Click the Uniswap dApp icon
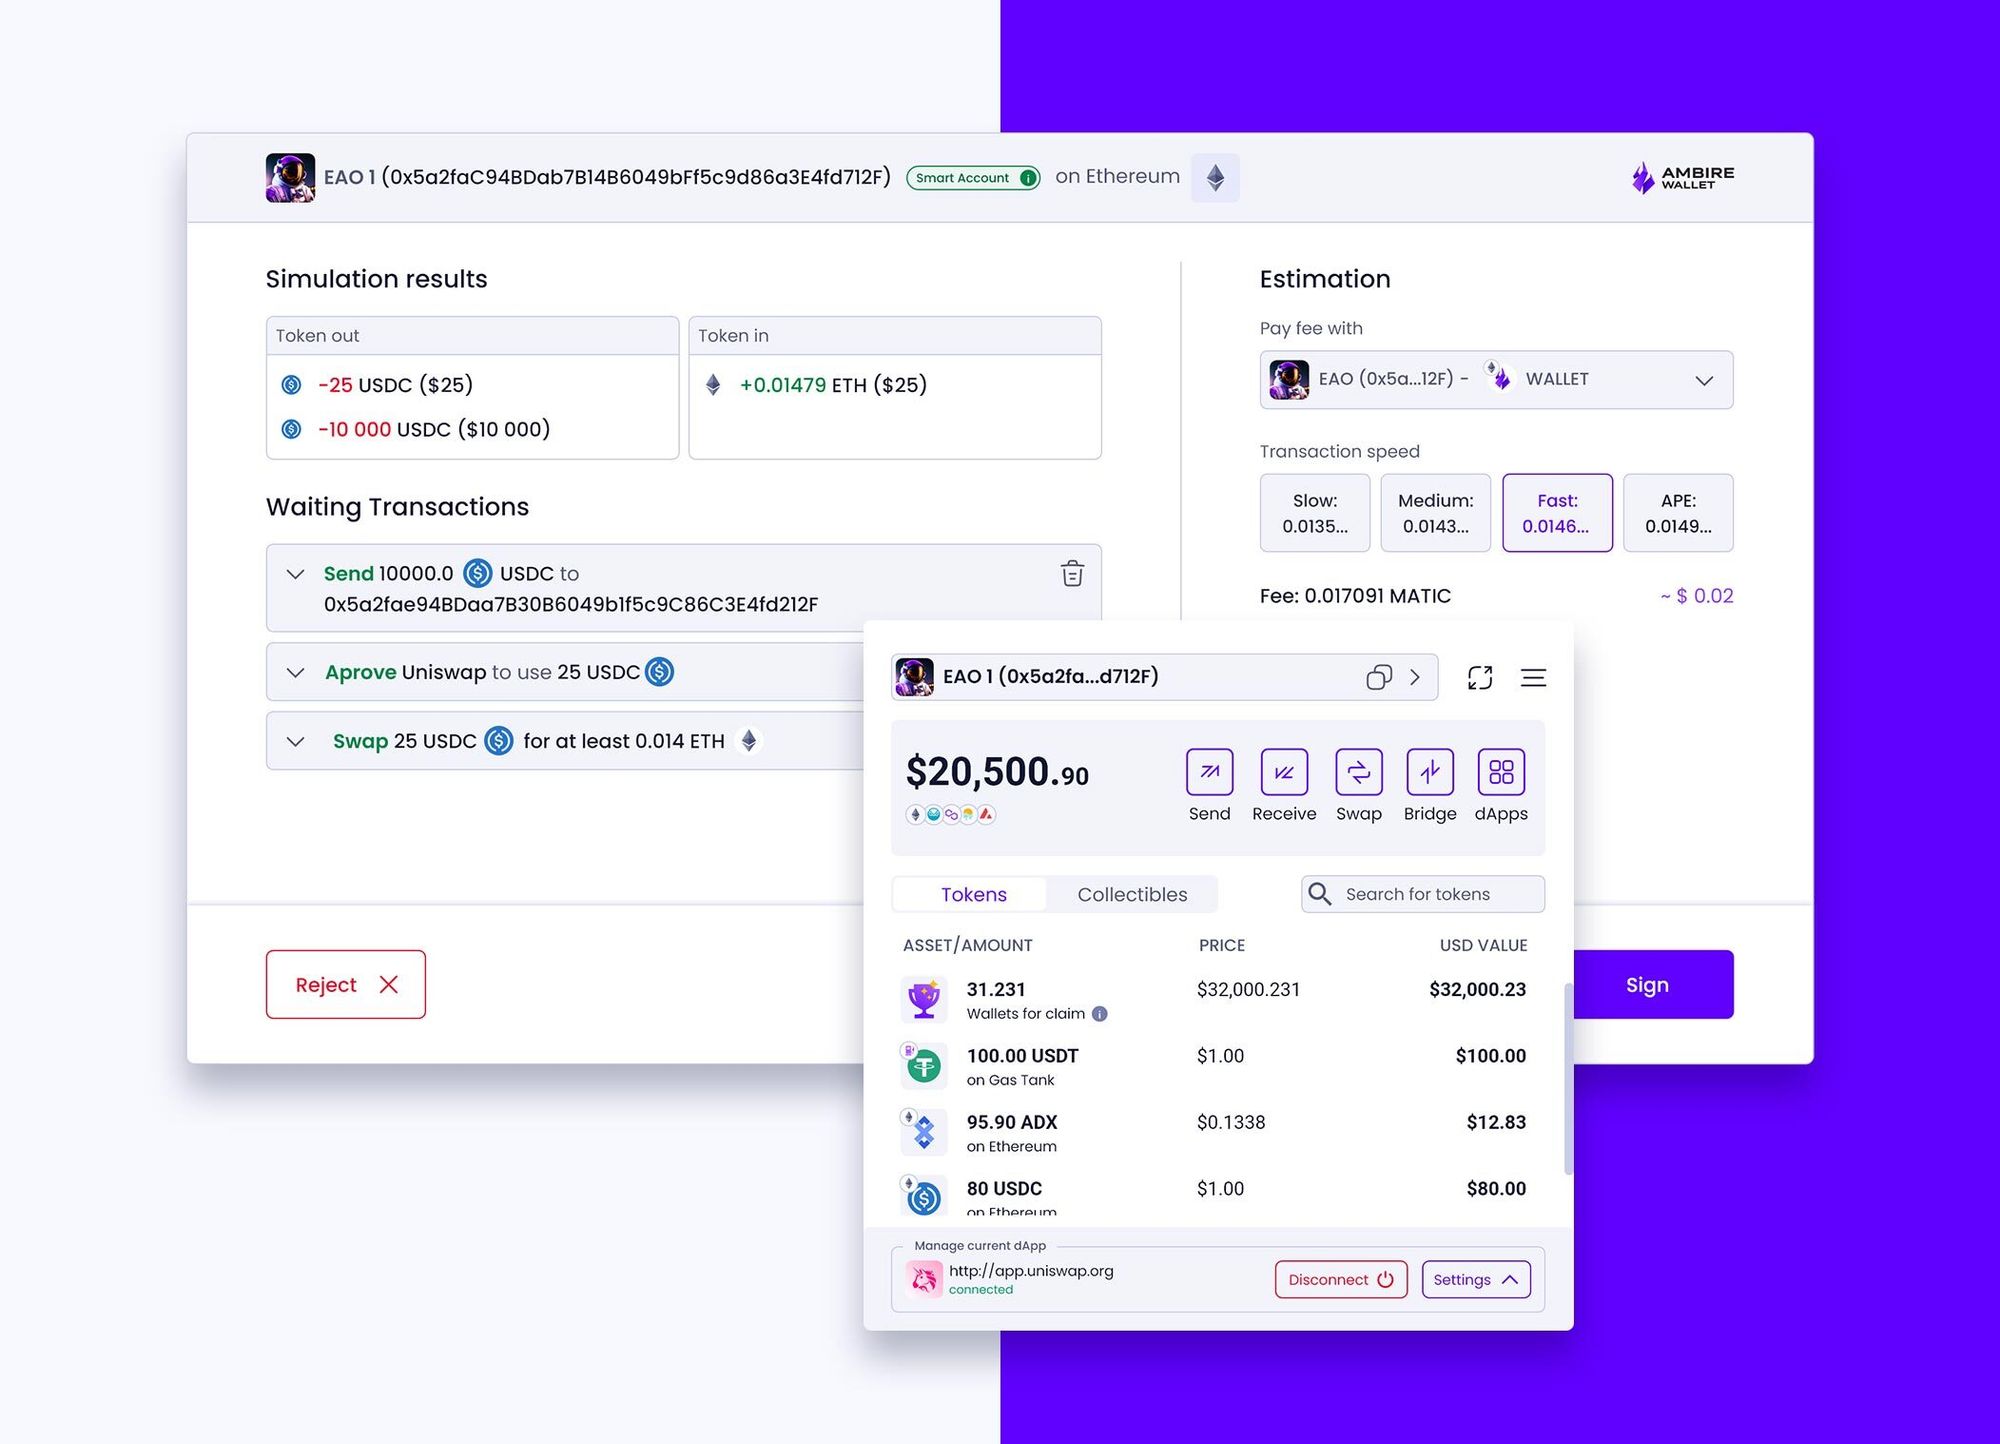The width and height of the screenshot is (2000, 1444). click(x=924, y=1278)
